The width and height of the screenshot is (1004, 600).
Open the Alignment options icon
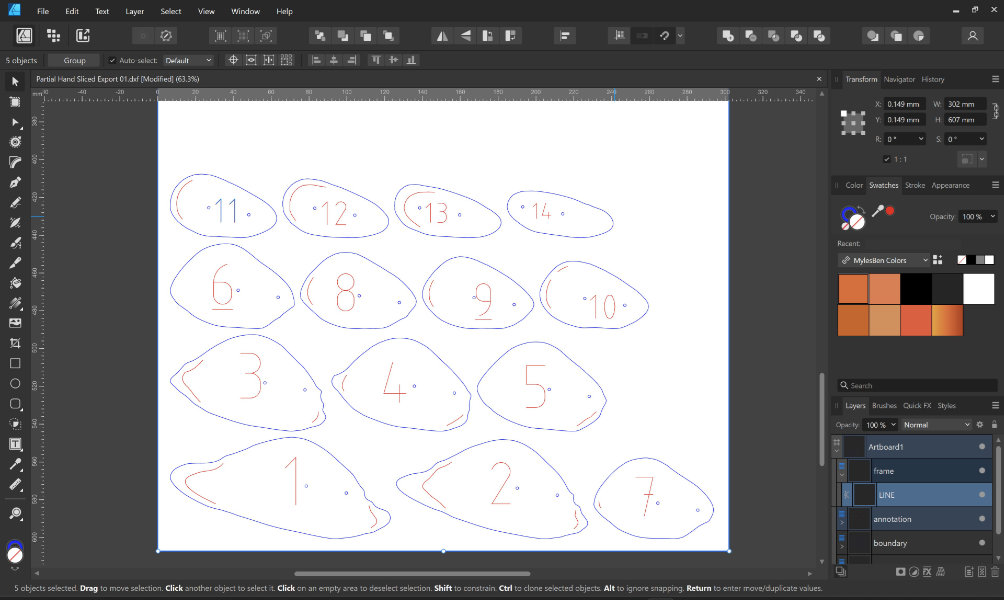coord(565,36)
